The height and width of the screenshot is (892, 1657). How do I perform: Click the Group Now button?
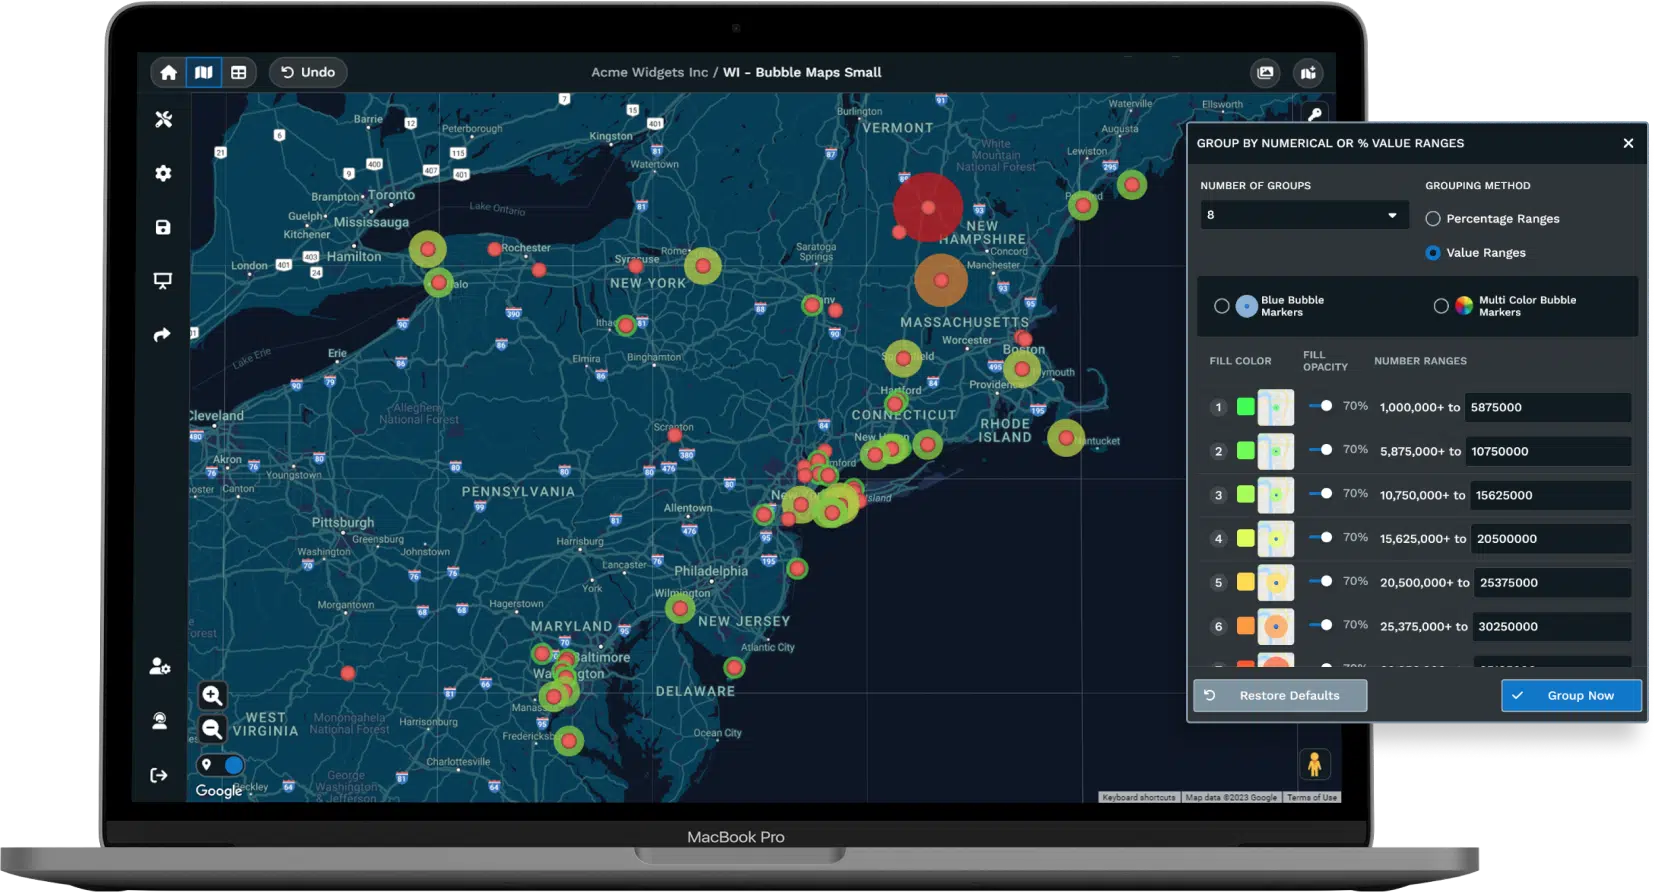click(x=1571, y=695)
